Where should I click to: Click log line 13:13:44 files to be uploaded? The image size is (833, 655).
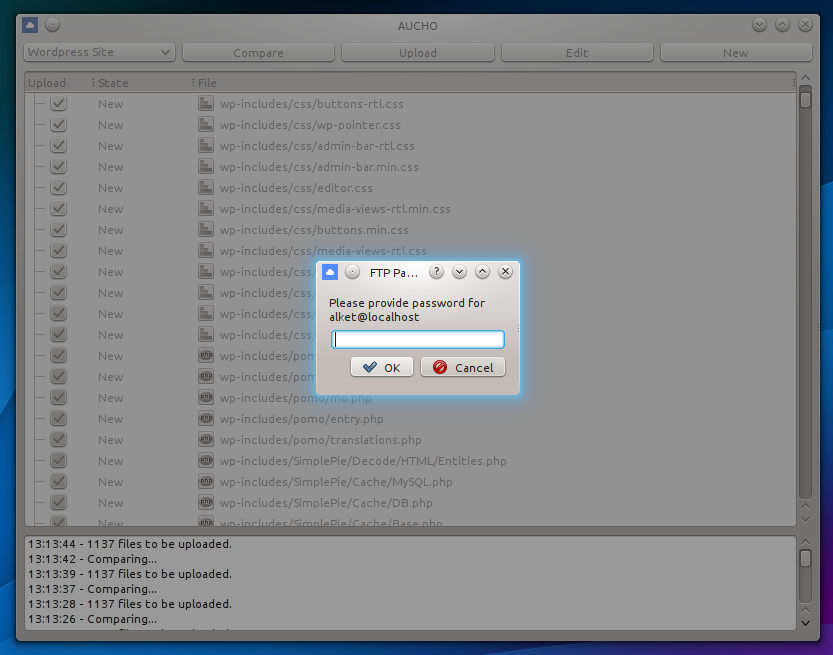pyautogui.click(x=130, y=544)
